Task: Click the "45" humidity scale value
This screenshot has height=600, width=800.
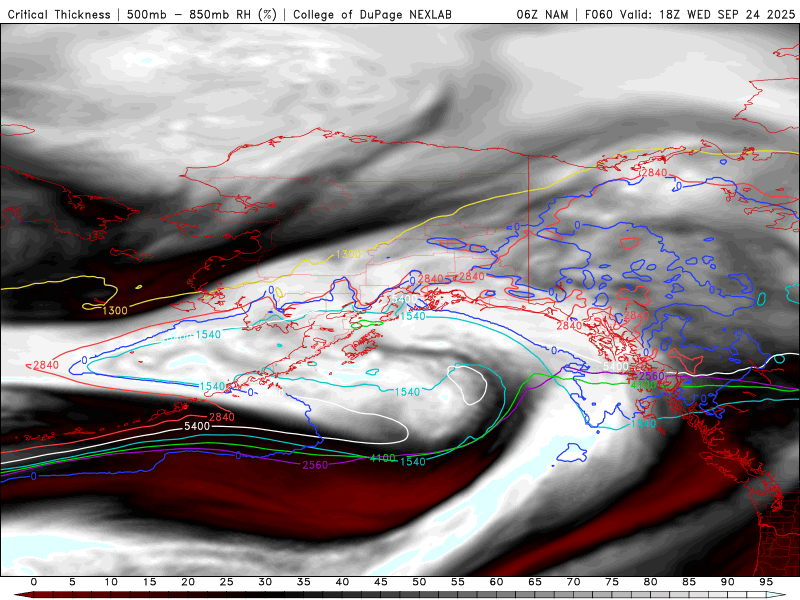Action: pyautogui.click(x=381, y=582)
